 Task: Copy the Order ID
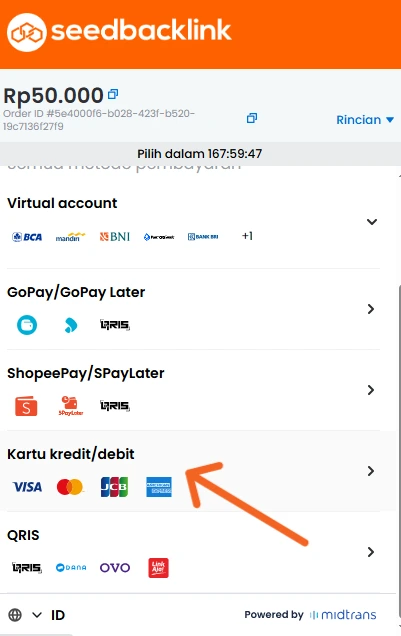click(252, 118)
